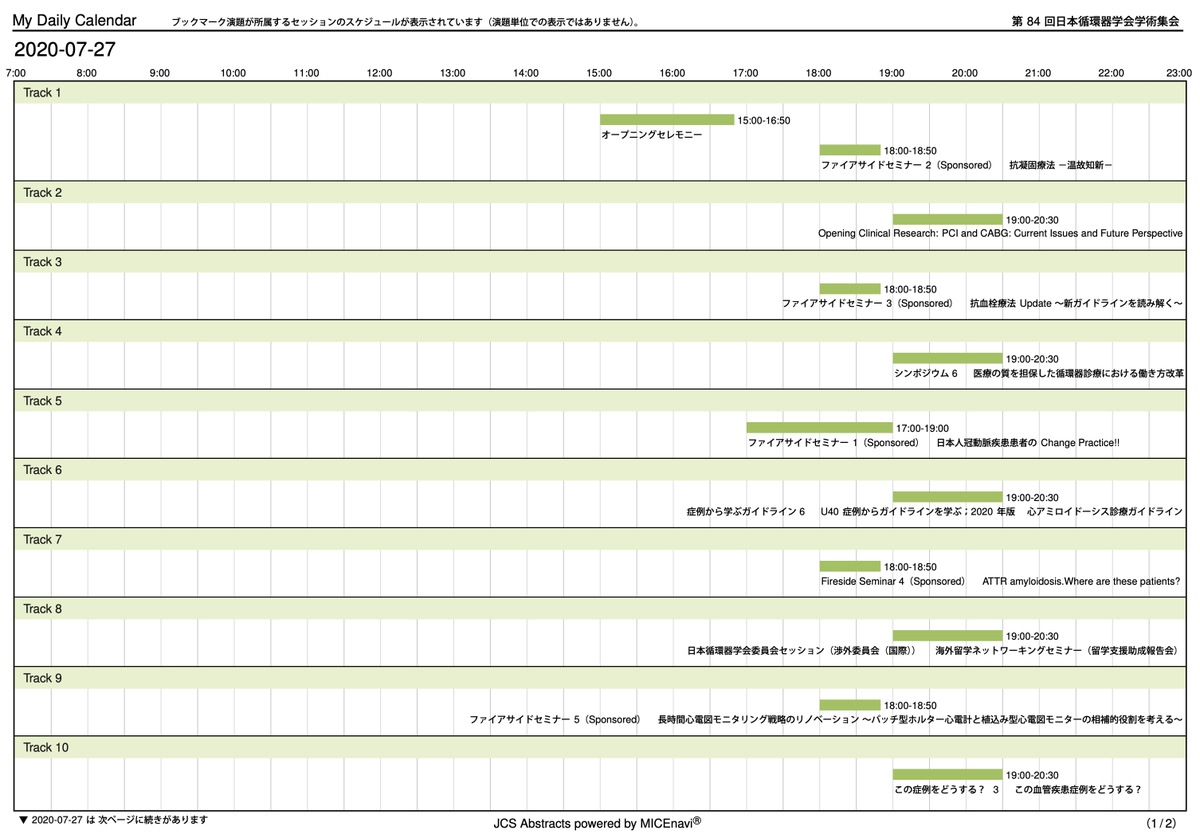Click the 19:00-20:30 label in Track 2
Viewport: 1200px width, 838px height.
coord(1033,219)
